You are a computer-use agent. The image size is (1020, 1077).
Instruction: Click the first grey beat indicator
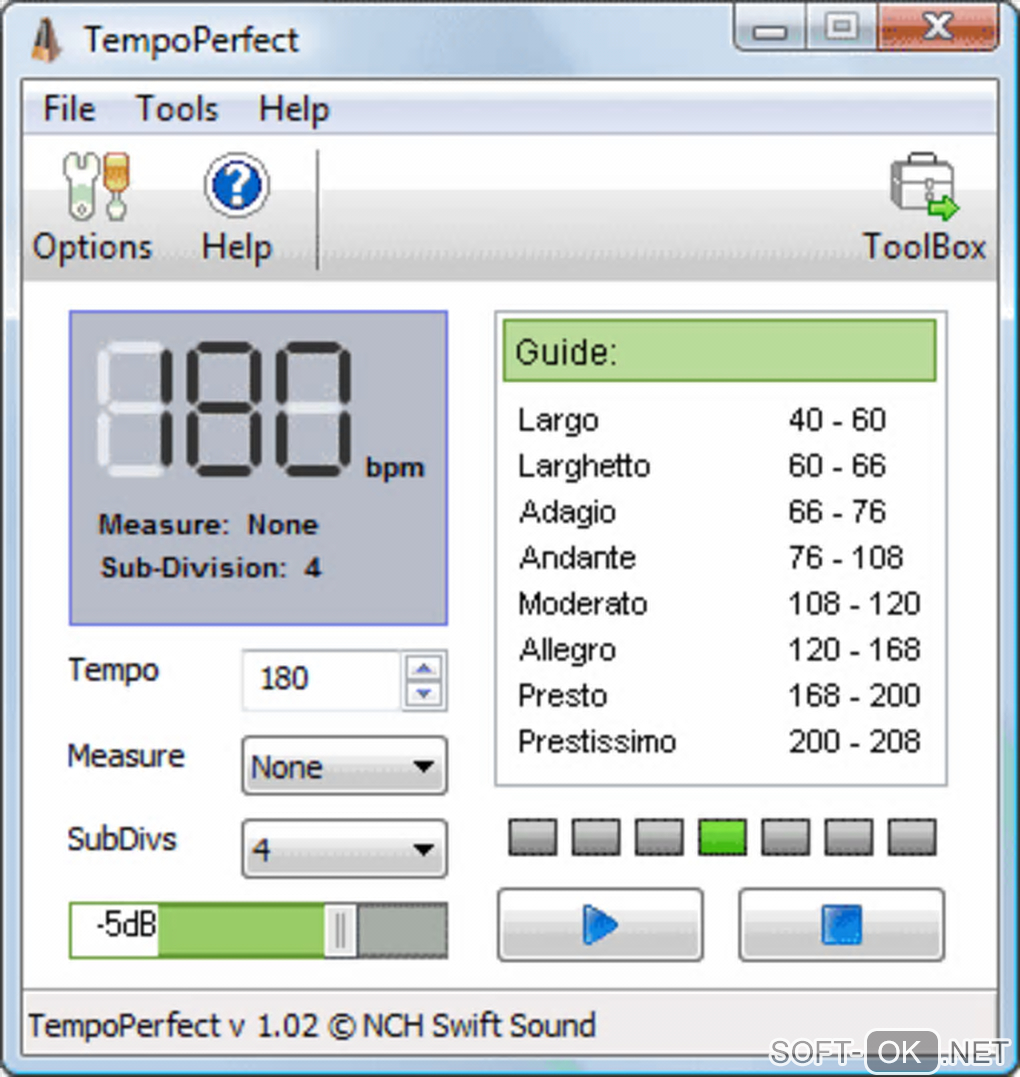(x=532, y=837)
